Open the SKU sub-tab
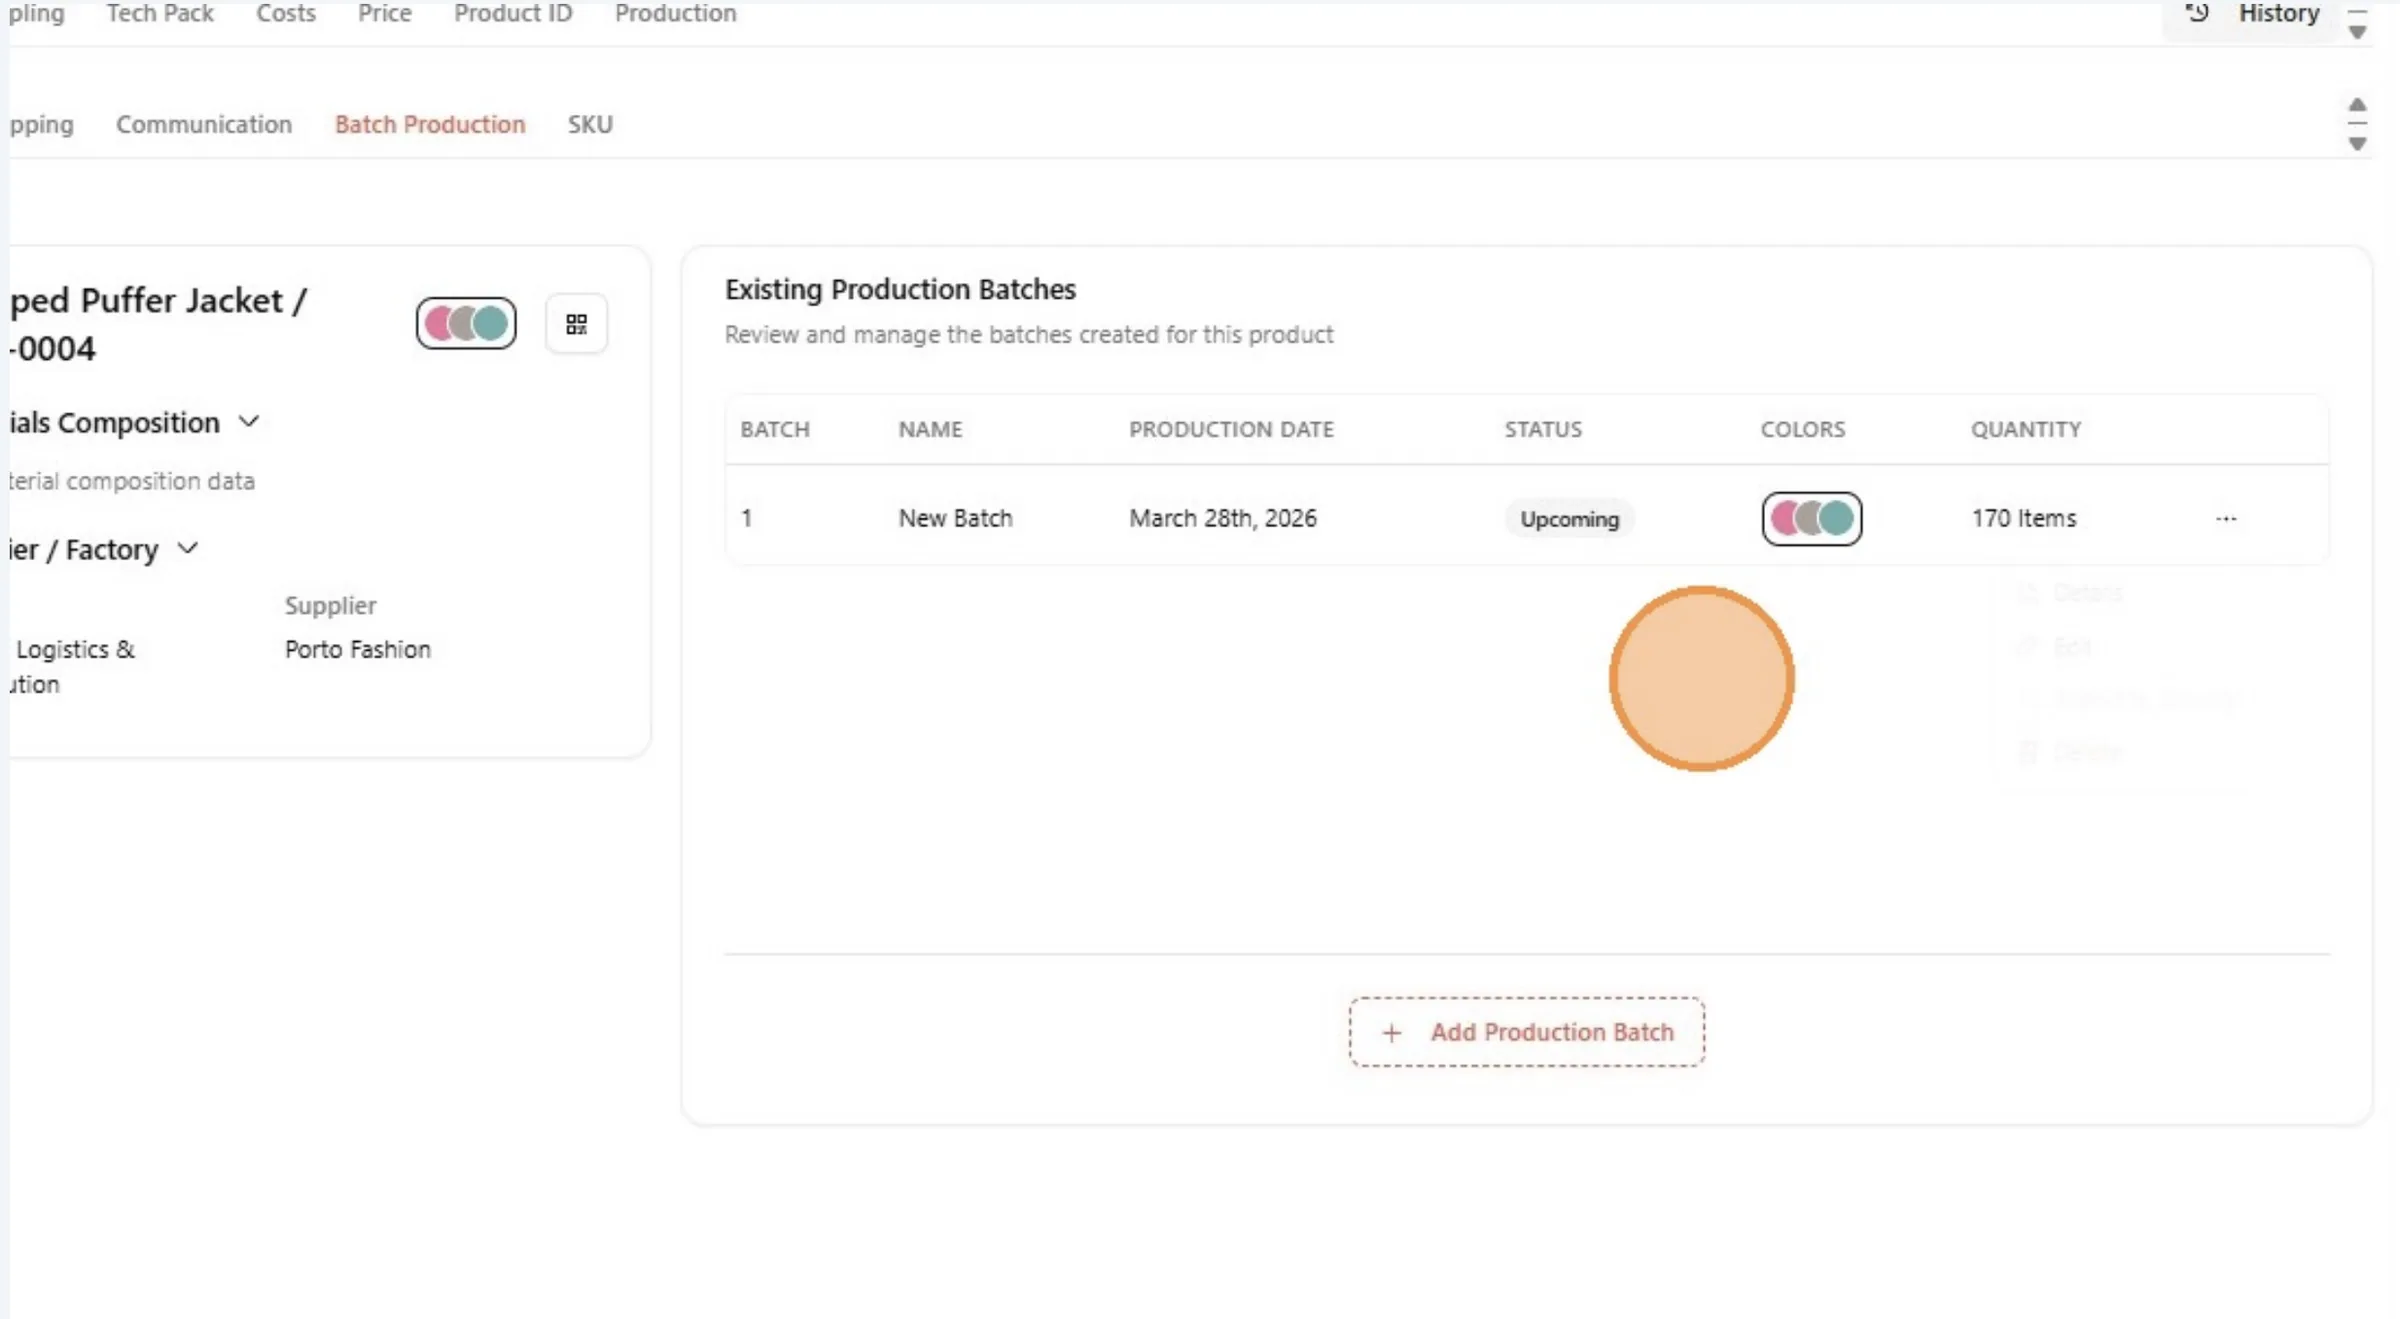 (590, 124)
